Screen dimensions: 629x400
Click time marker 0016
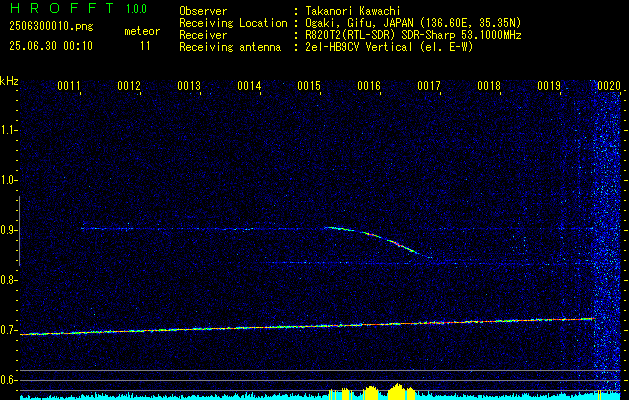(x=369, y=86)
